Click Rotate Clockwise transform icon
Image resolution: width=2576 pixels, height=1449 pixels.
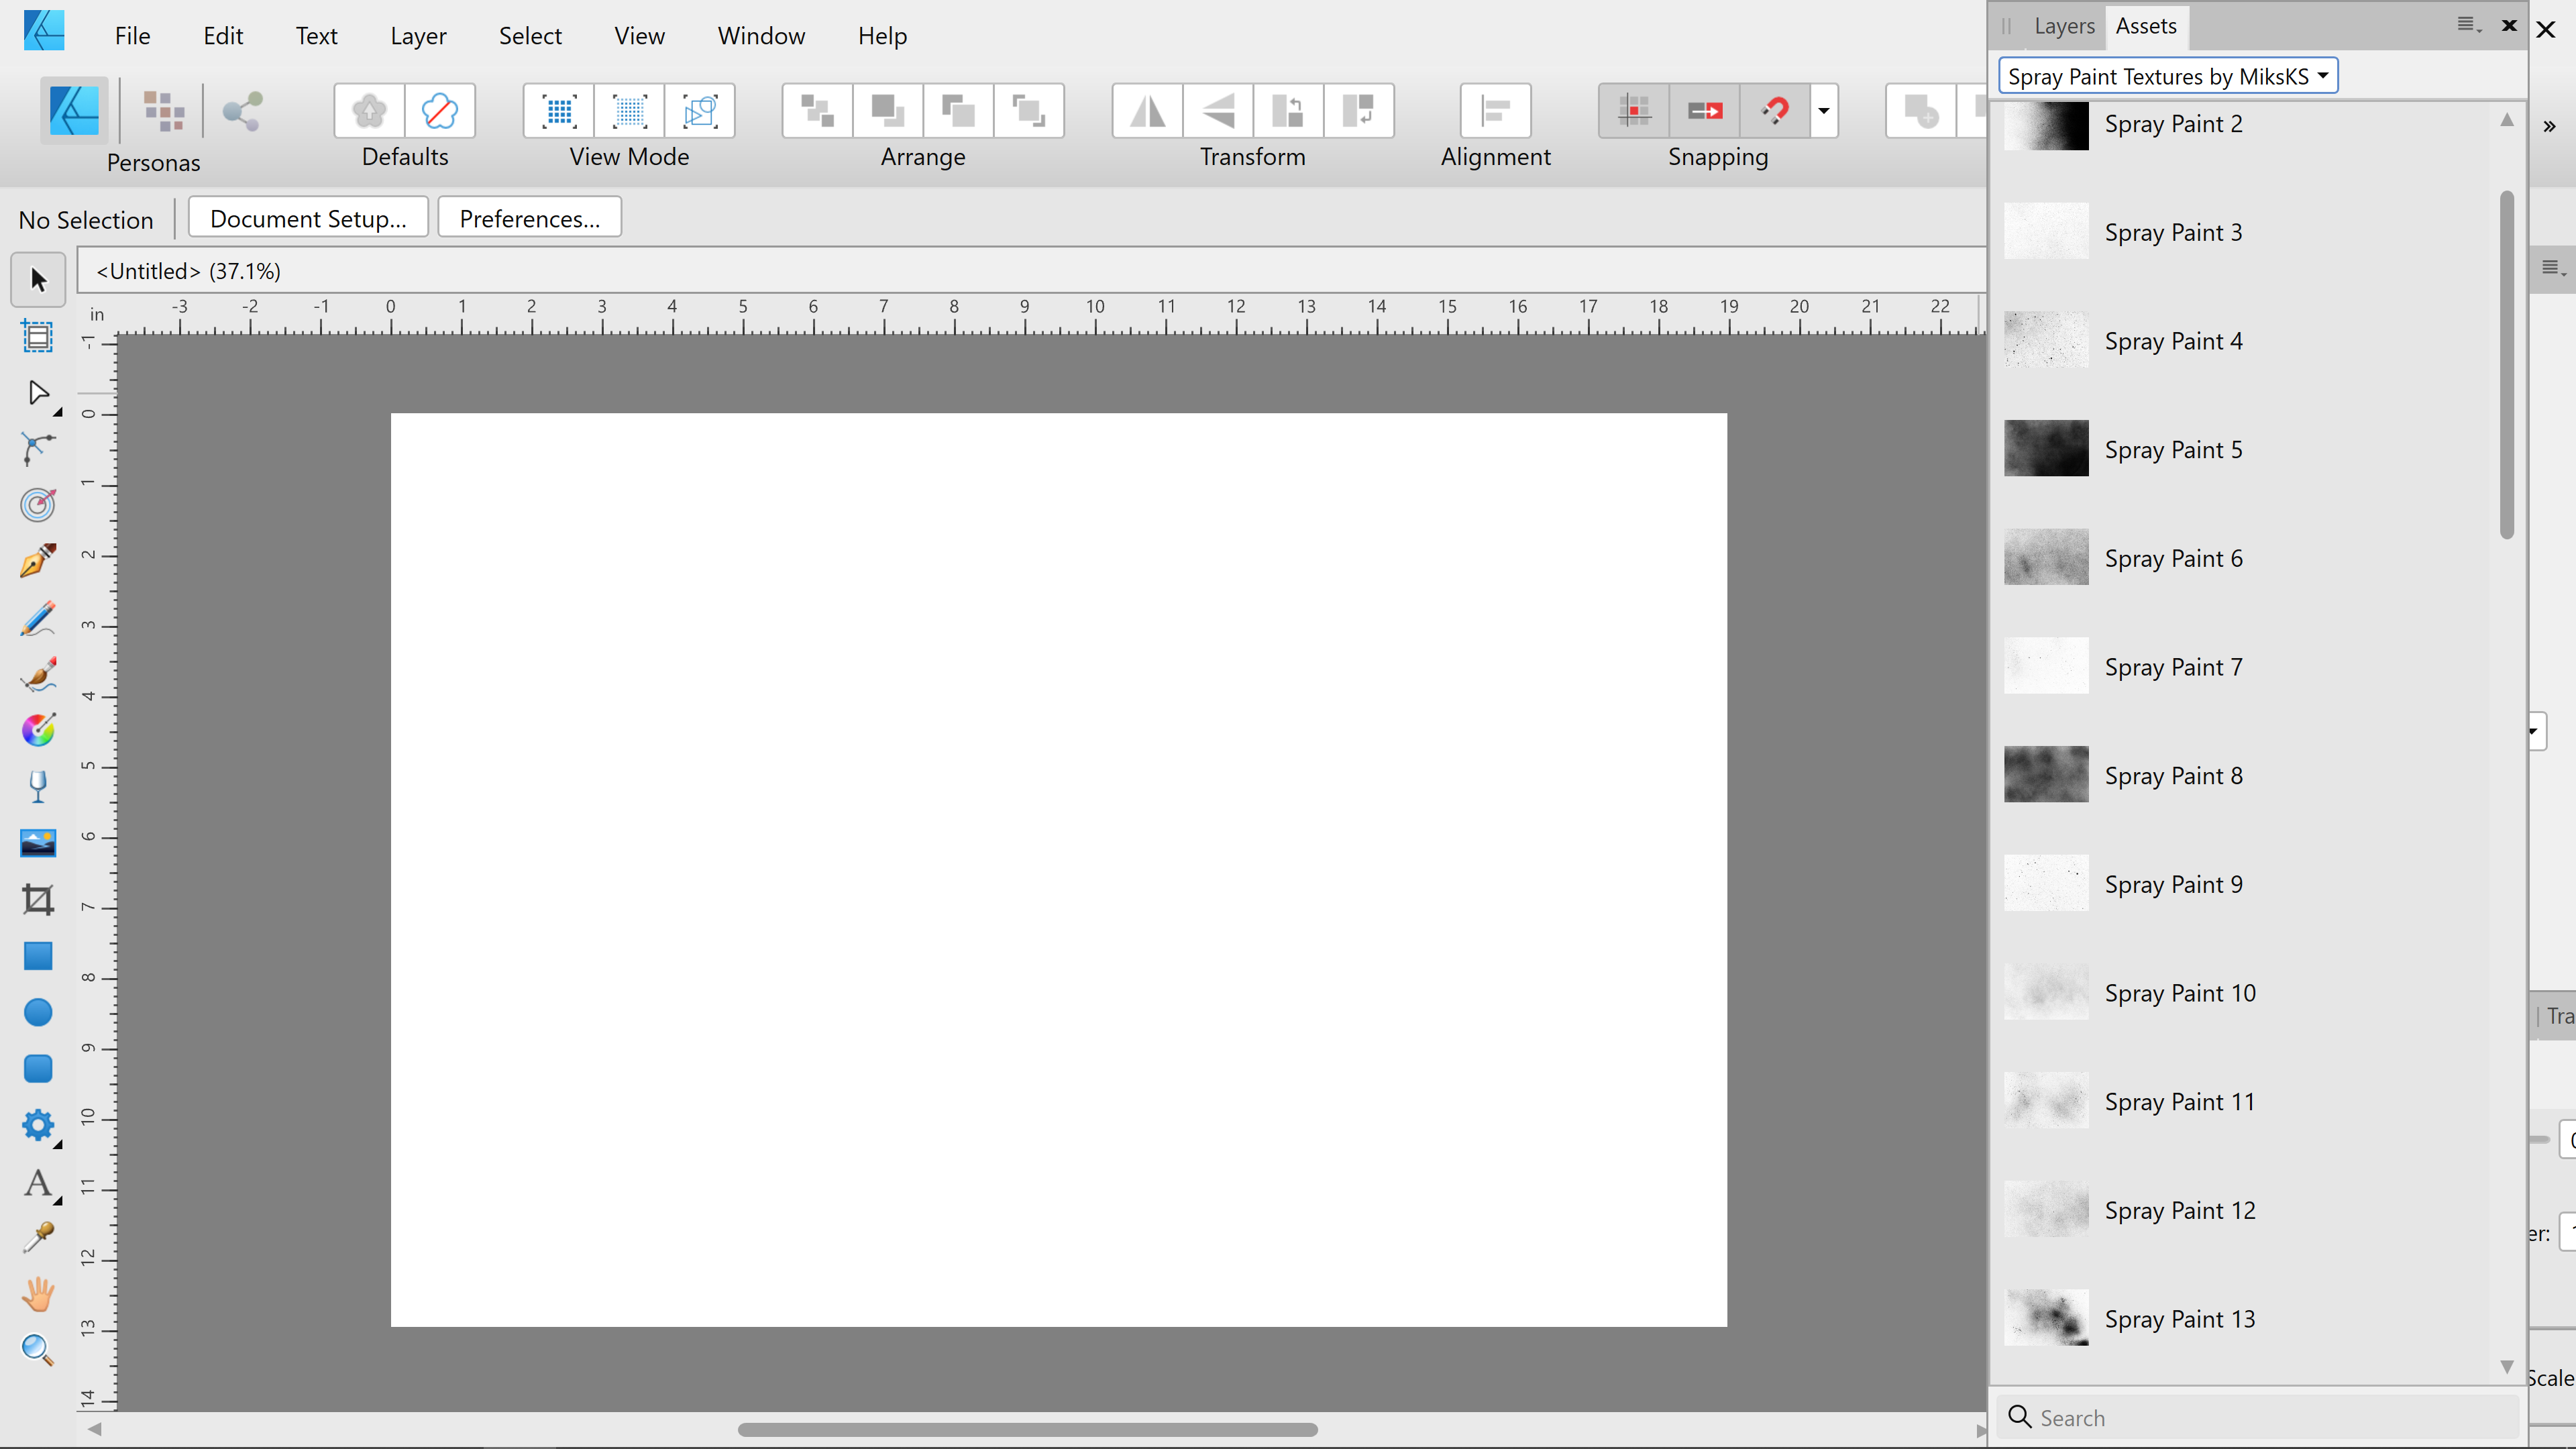pyautogui.click(x=1359, y=110)
